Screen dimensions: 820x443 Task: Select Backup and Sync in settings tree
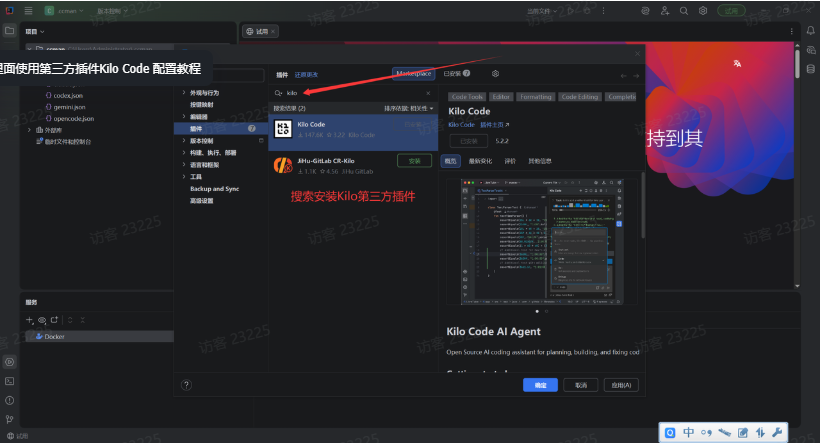(214, 189)
